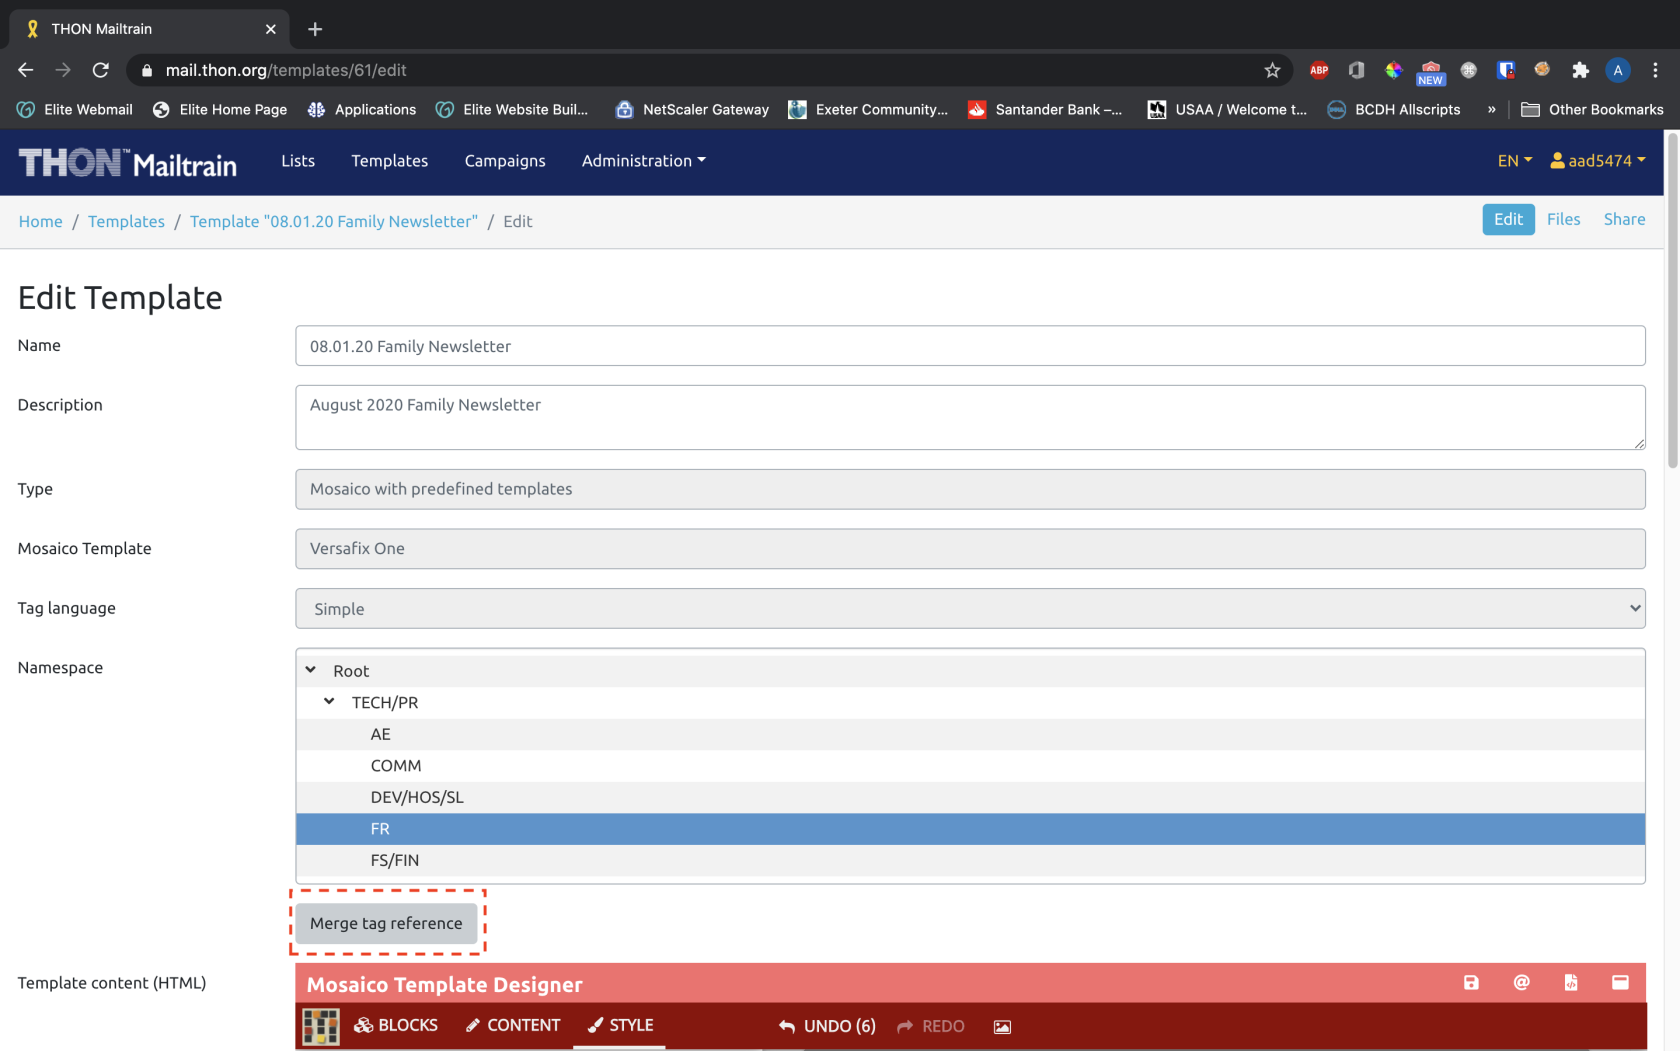Open Templates in the top navigation
This screenshot has height=1051, width=1680.
pyautogui.click(x=389, y=161)
